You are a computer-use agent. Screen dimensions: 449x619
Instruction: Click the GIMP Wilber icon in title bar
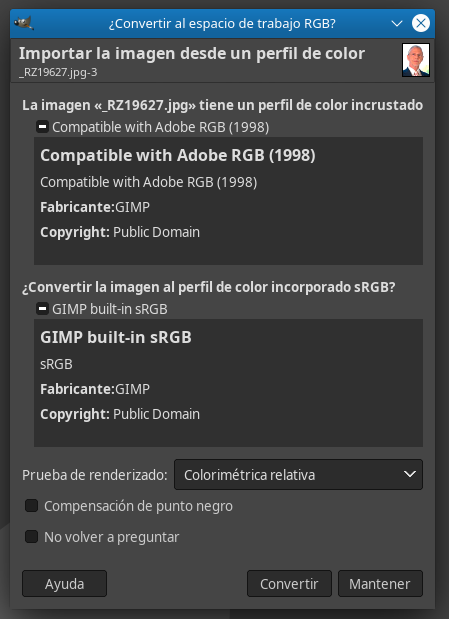[x=24, y=23]
